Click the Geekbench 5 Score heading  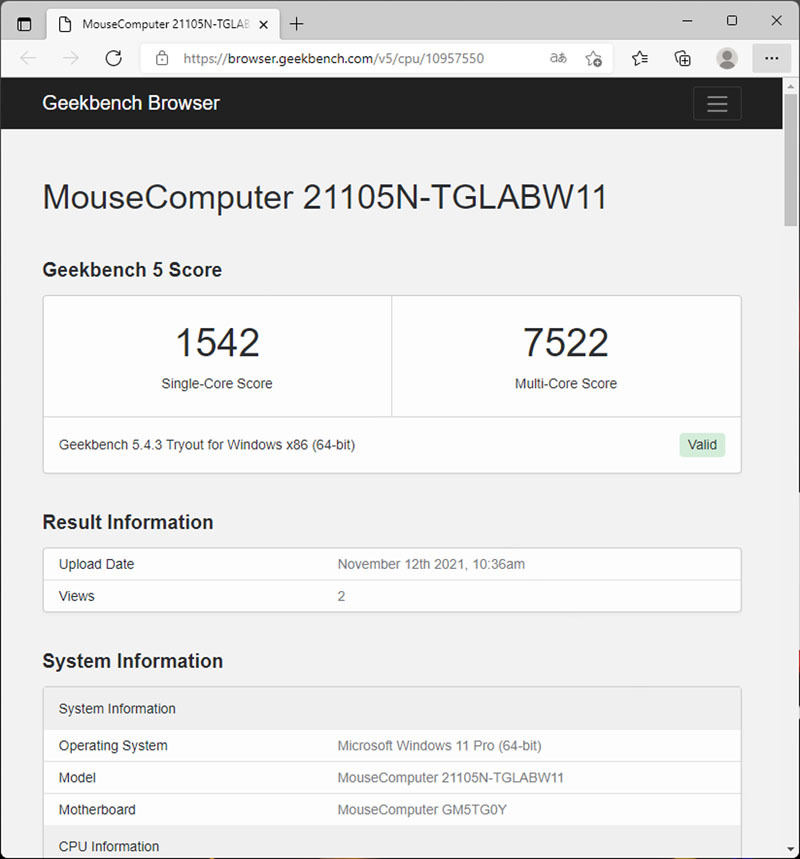click(x=132, y=270)
